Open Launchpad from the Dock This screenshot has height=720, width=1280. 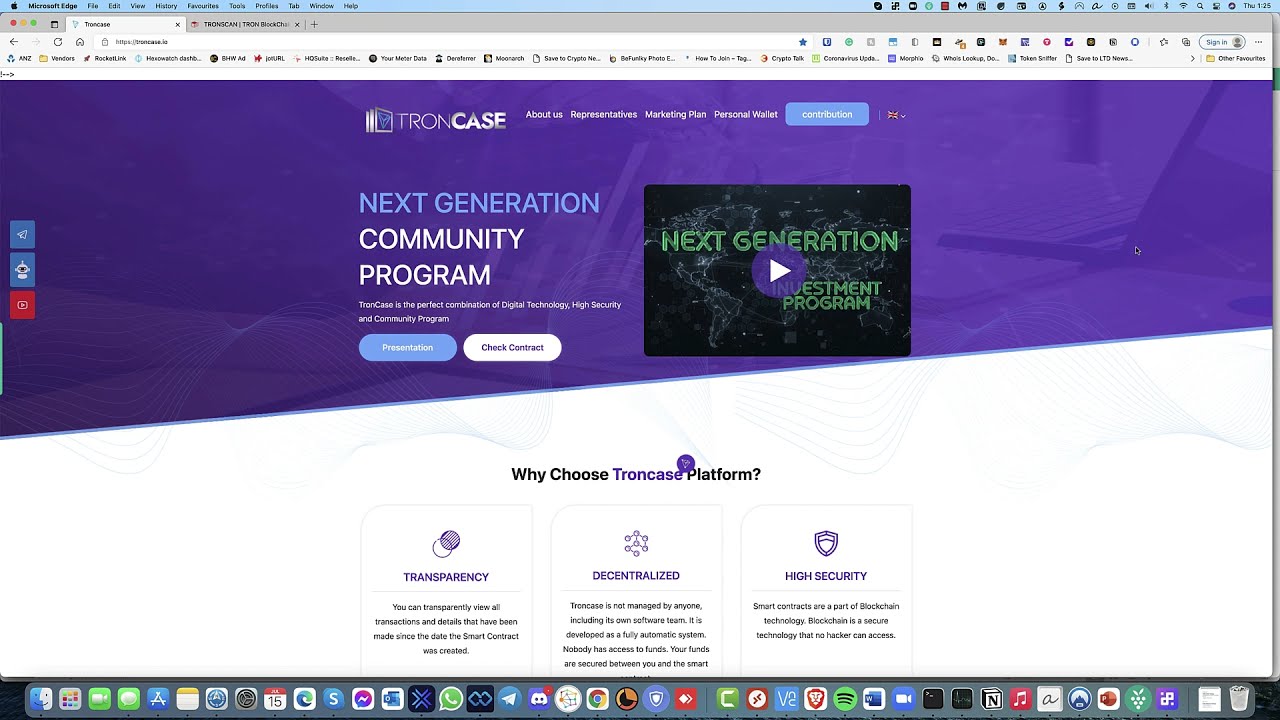click(70, 699)
